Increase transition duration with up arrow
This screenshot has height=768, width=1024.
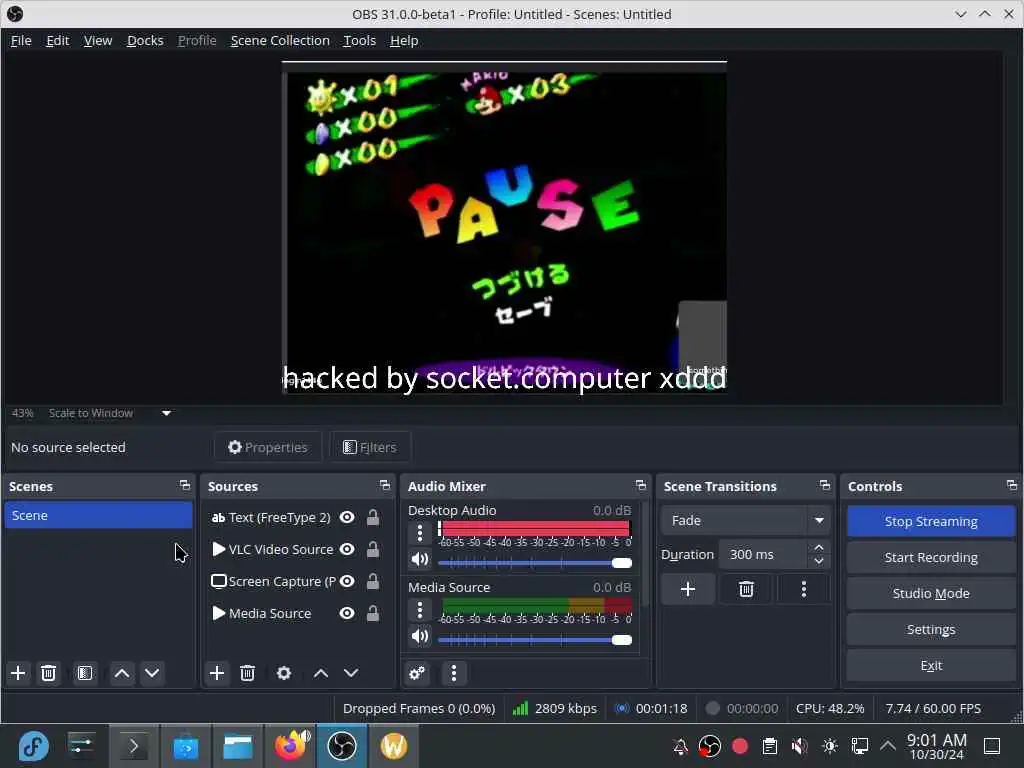819,547
